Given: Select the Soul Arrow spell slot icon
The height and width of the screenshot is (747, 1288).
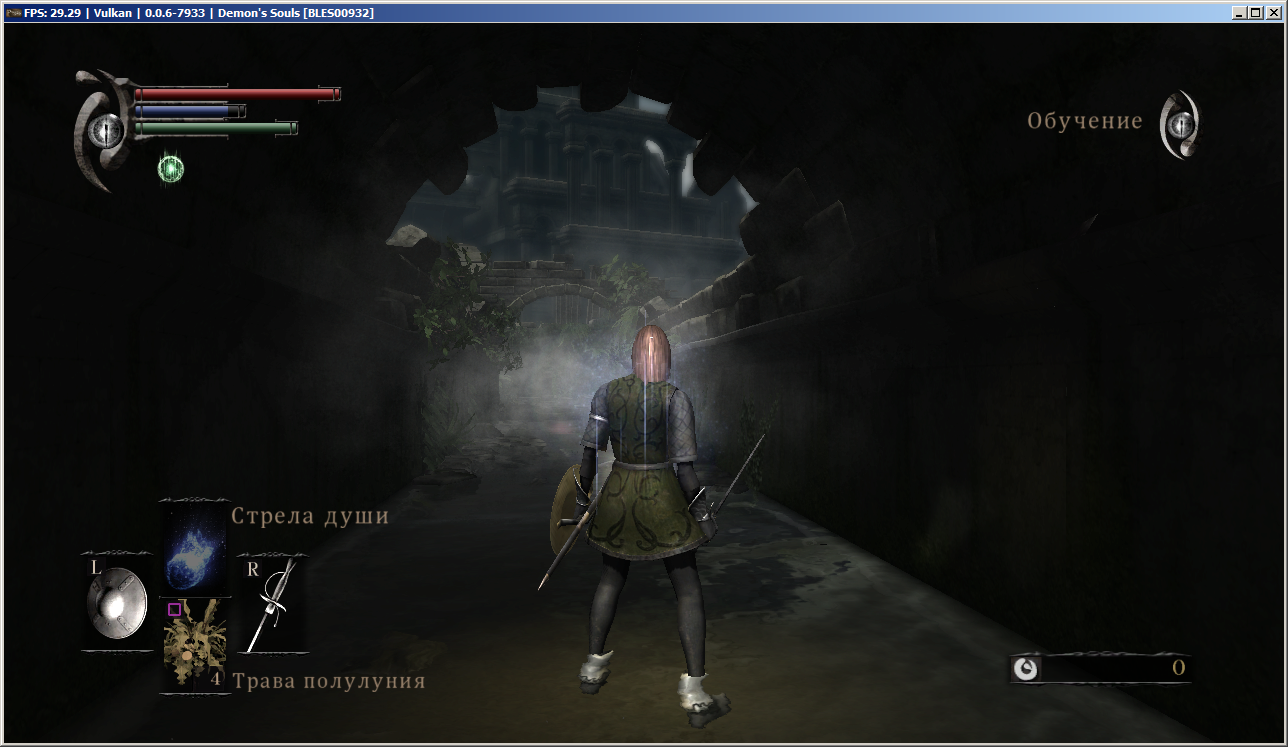Looking at the screenshot, I should [195, 549].
